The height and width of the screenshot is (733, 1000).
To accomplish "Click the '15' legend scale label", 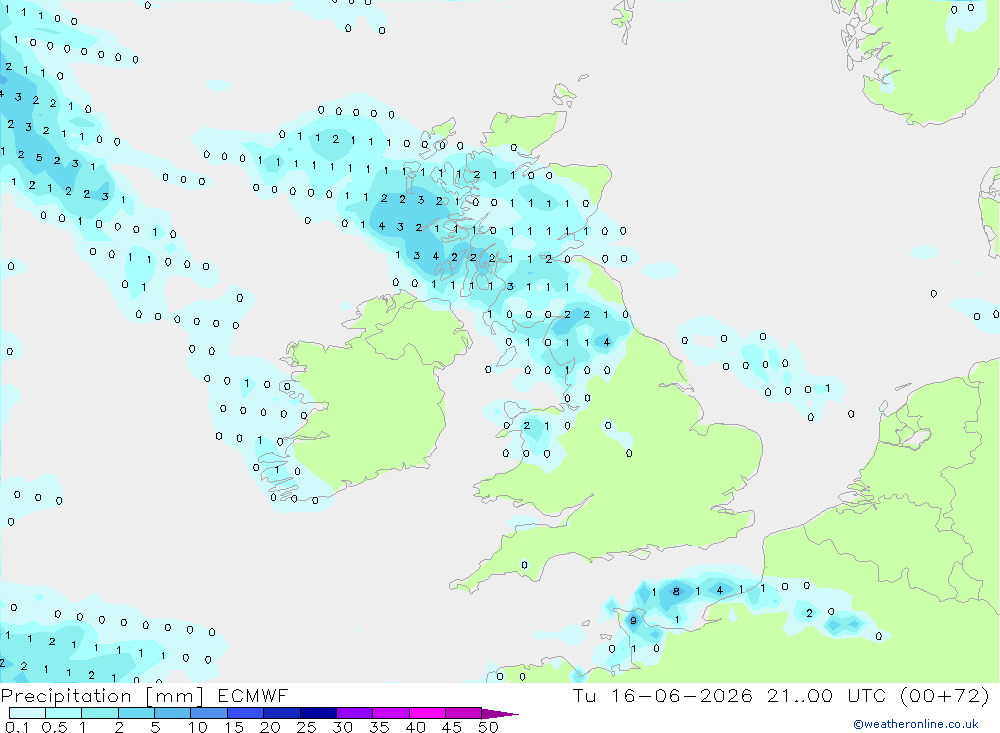I will pos(234,727).
